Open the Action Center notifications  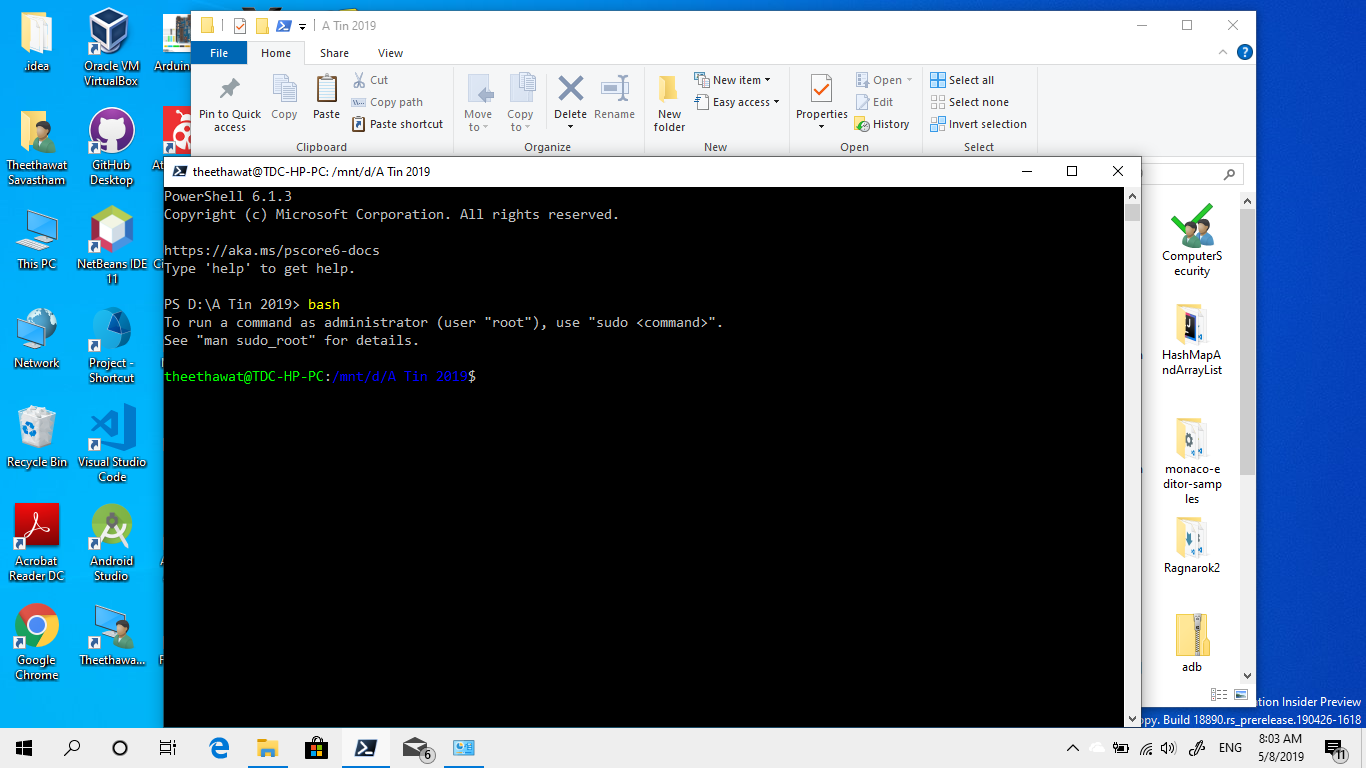(1335, 748)
